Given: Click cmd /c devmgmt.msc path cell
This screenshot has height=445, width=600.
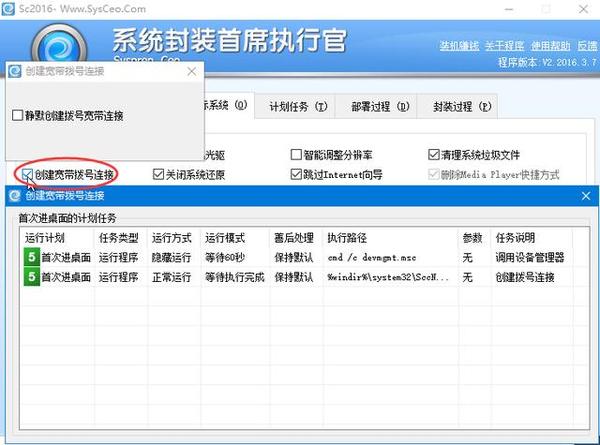Looking at the screenshot, I should (372, 258).
